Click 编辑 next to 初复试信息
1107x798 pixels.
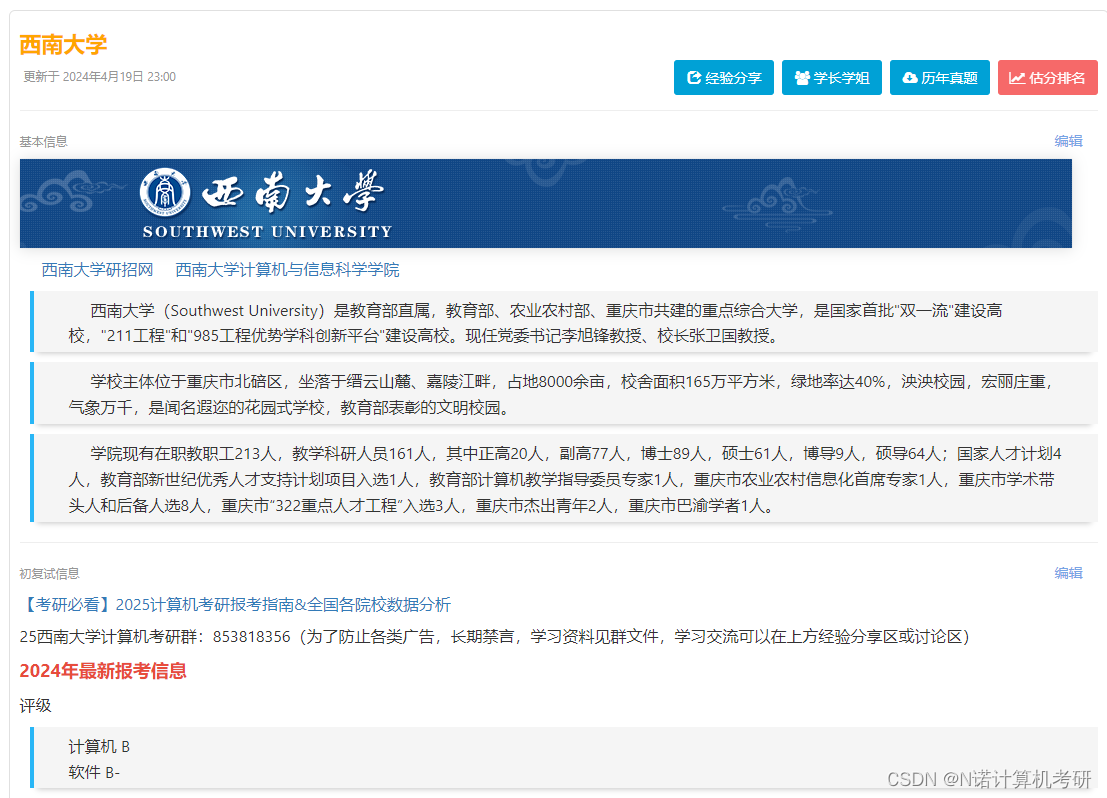[1068, 573]
